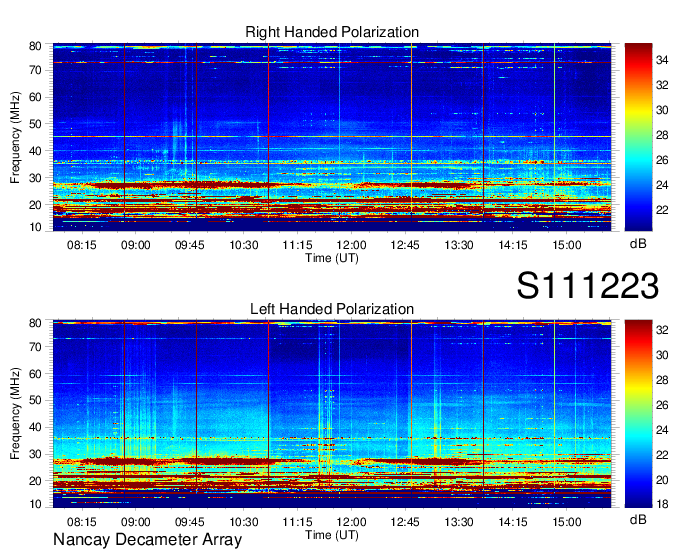The height and width of the screenshot is (552, 680).
Task: Click 10:30 tick under right-handed plot
Action: 243,245
